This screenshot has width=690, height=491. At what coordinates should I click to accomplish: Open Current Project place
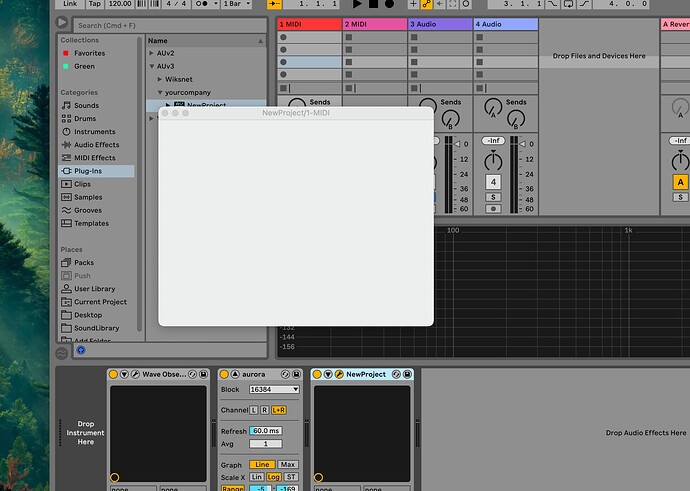100,302
